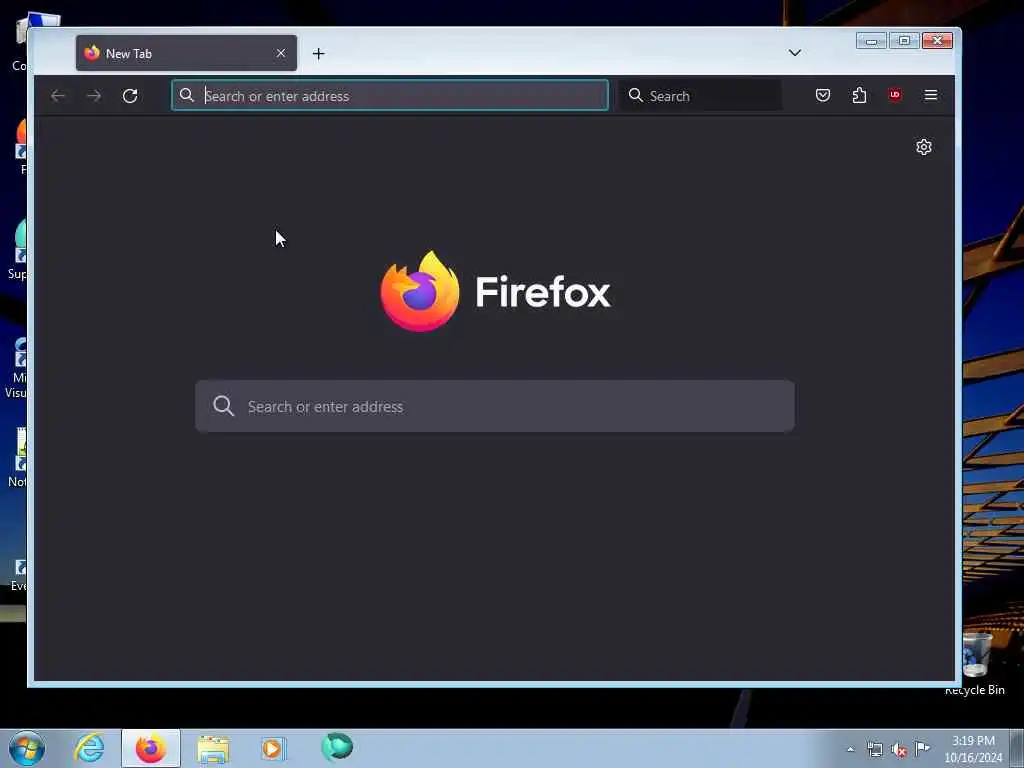
Task: Select the Recycle Bin desktop icon
Action: tap(976, 665)
